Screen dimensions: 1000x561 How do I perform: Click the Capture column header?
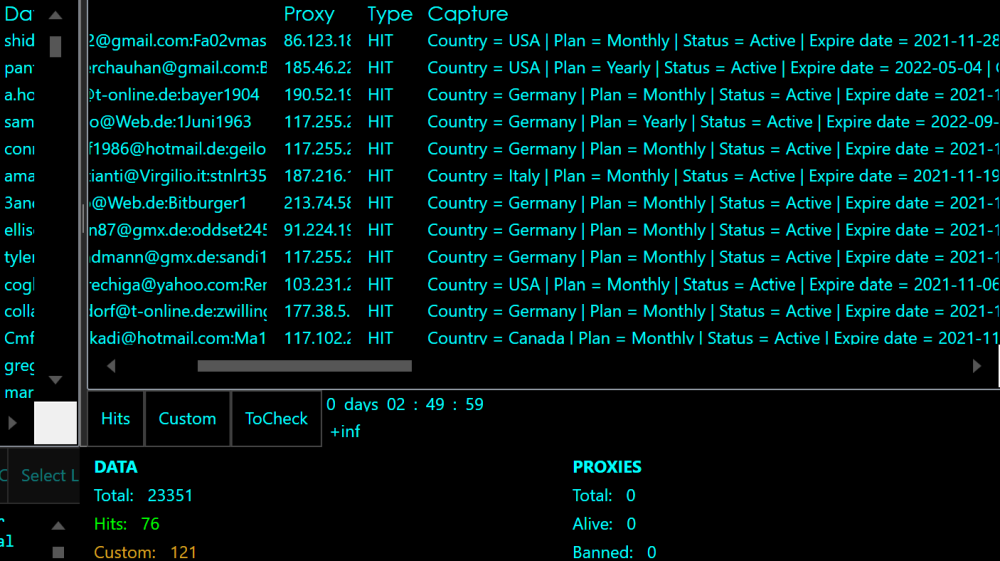click(x=467, y=14)
